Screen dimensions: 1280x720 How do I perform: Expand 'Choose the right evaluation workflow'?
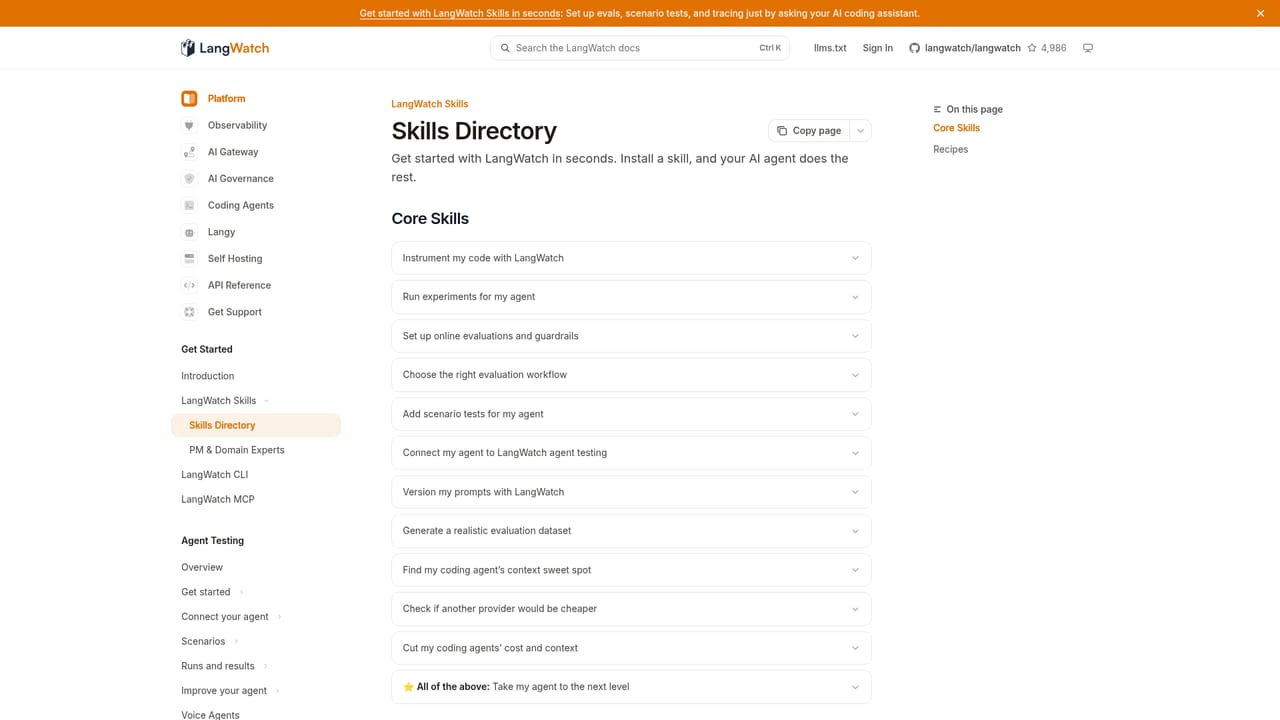(631, 375)
